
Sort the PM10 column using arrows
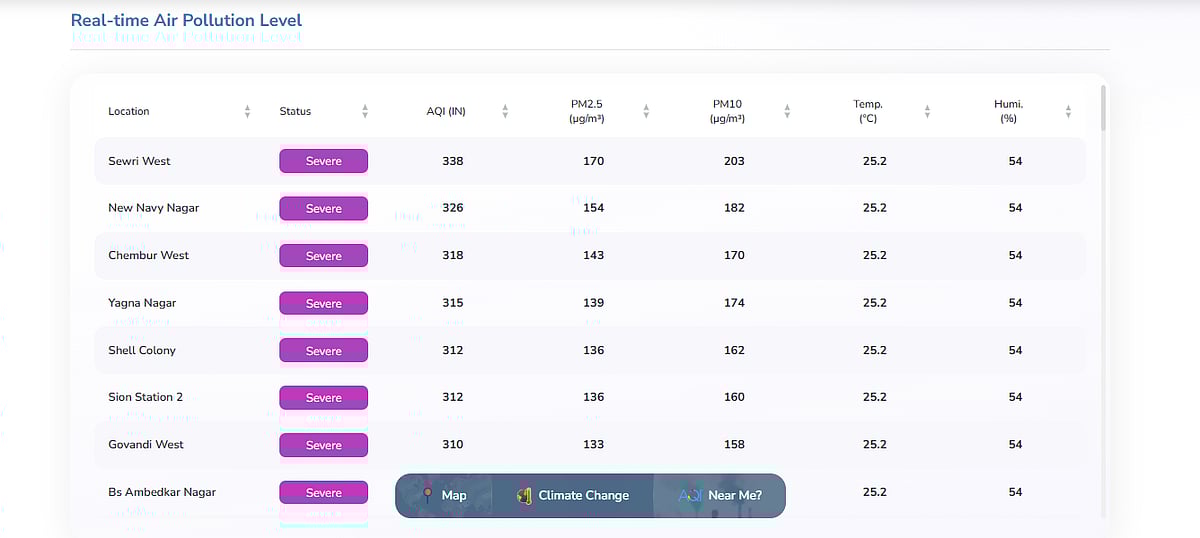[x=787, y=111]
